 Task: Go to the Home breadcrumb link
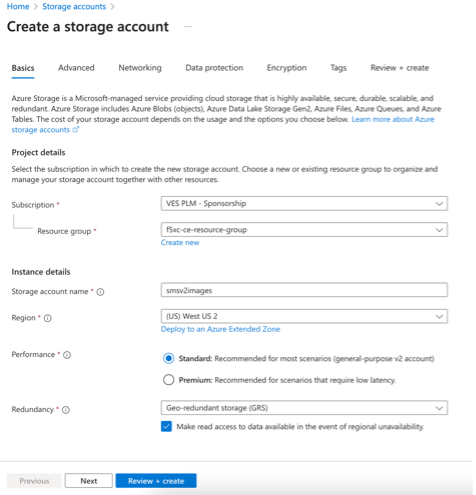(x=18, y=7)
